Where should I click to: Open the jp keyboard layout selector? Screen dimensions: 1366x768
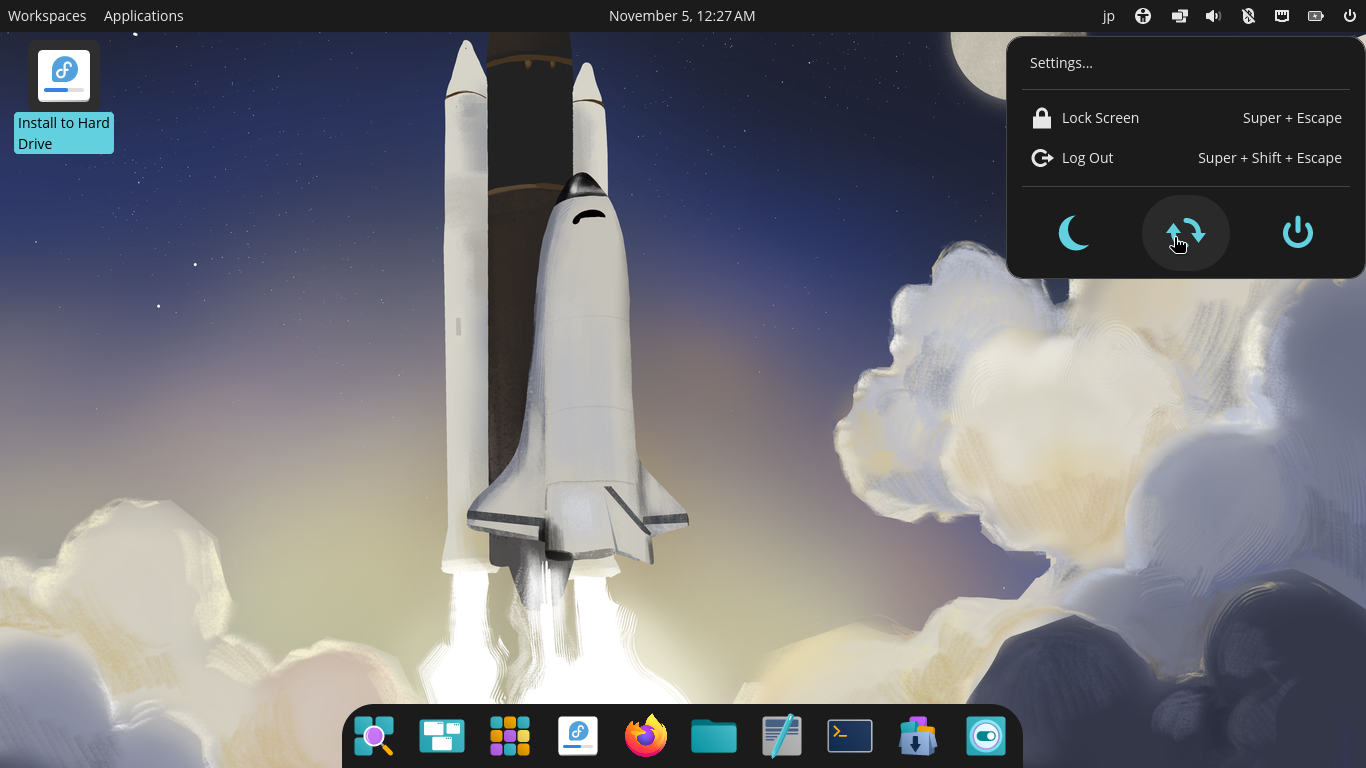[x=1108, y=16]
